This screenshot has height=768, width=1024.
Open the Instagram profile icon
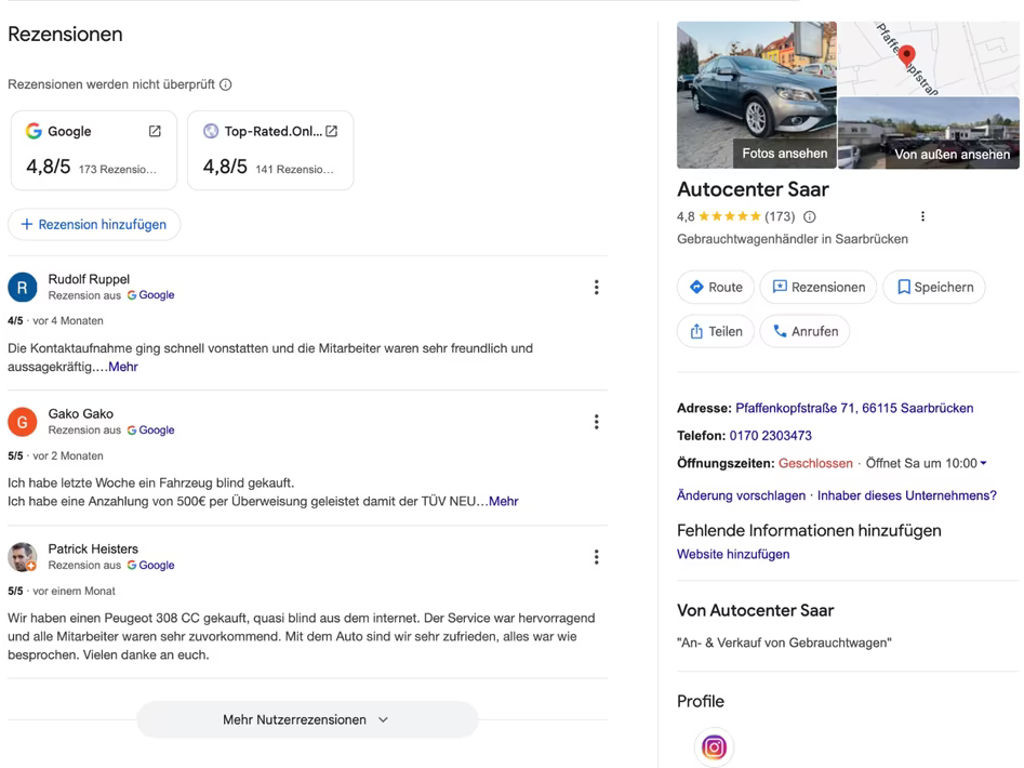click(x=714, y=747)
